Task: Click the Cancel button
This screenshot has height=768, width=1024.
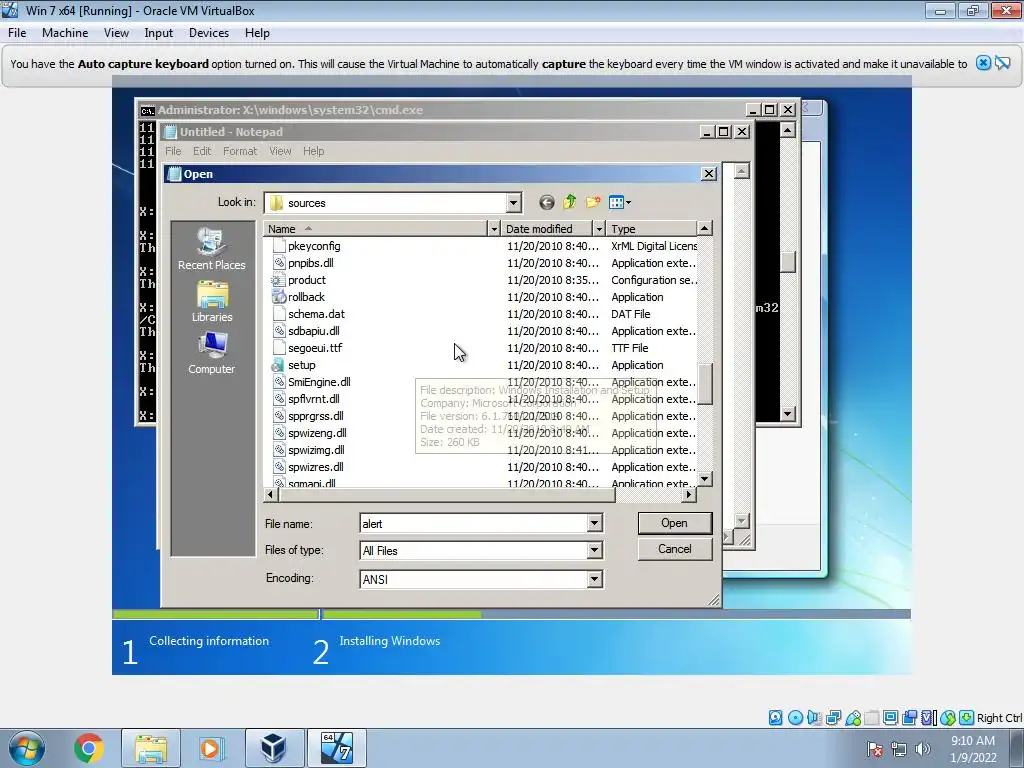Action: click(x=675, y=549)
